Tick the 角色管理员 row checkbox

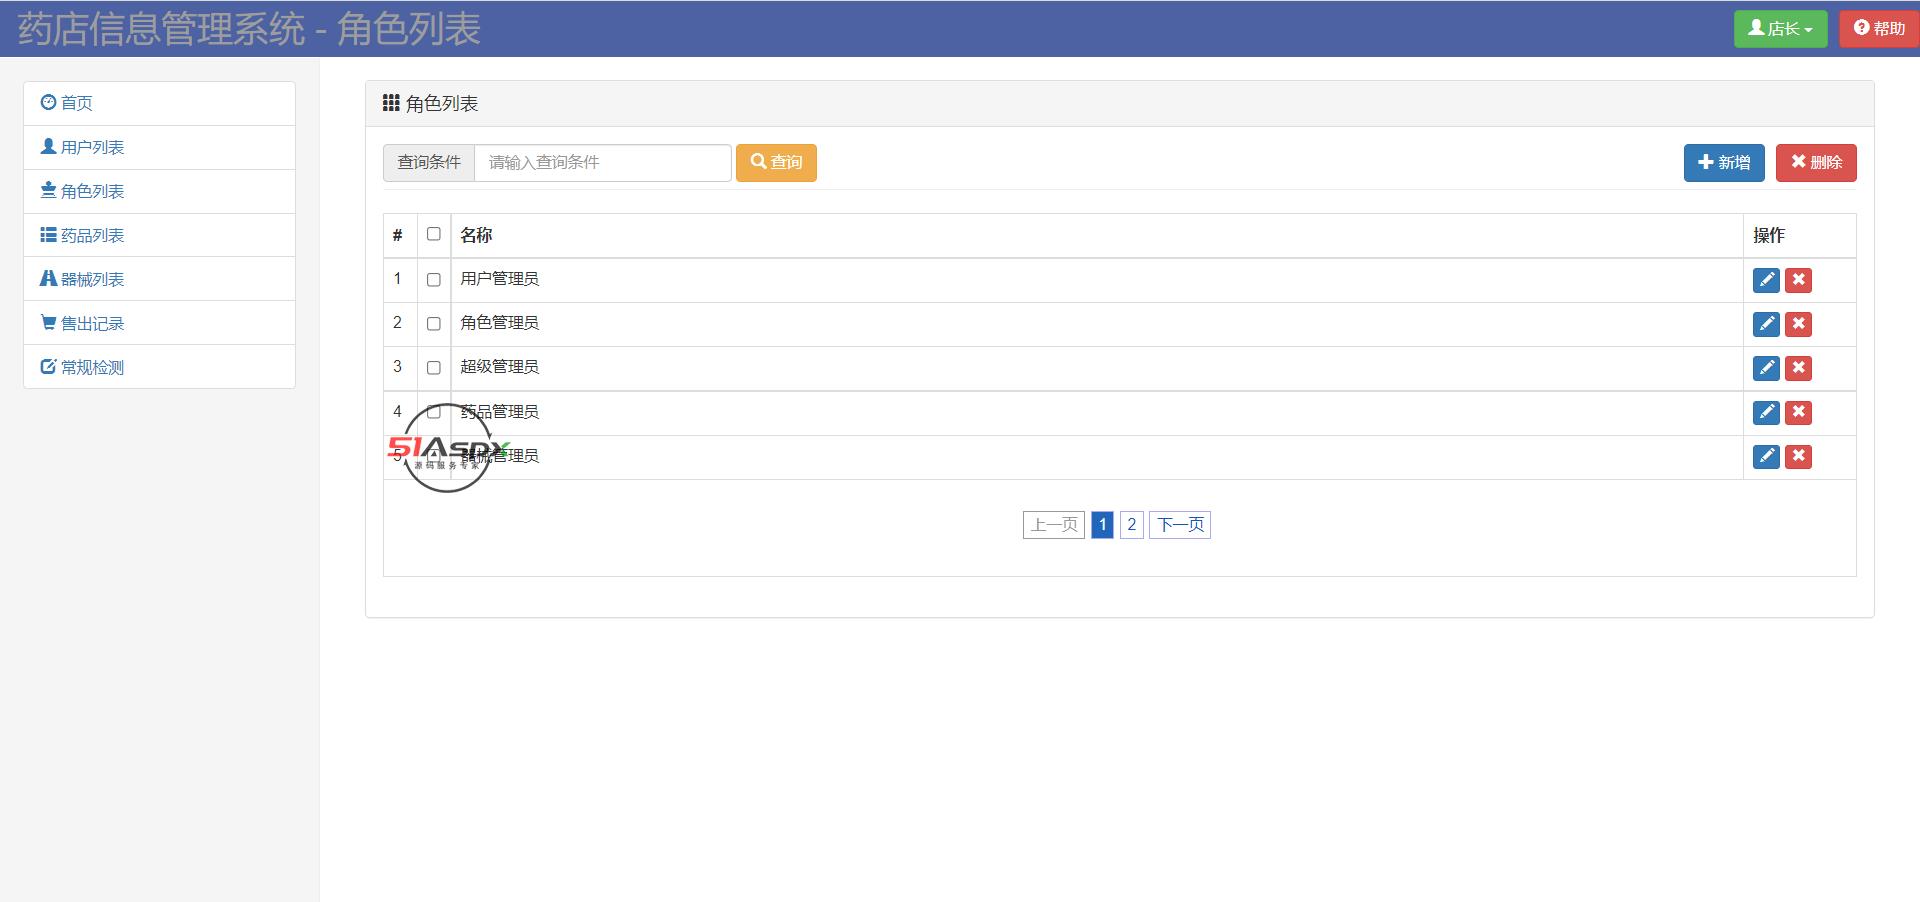(433, 324)
